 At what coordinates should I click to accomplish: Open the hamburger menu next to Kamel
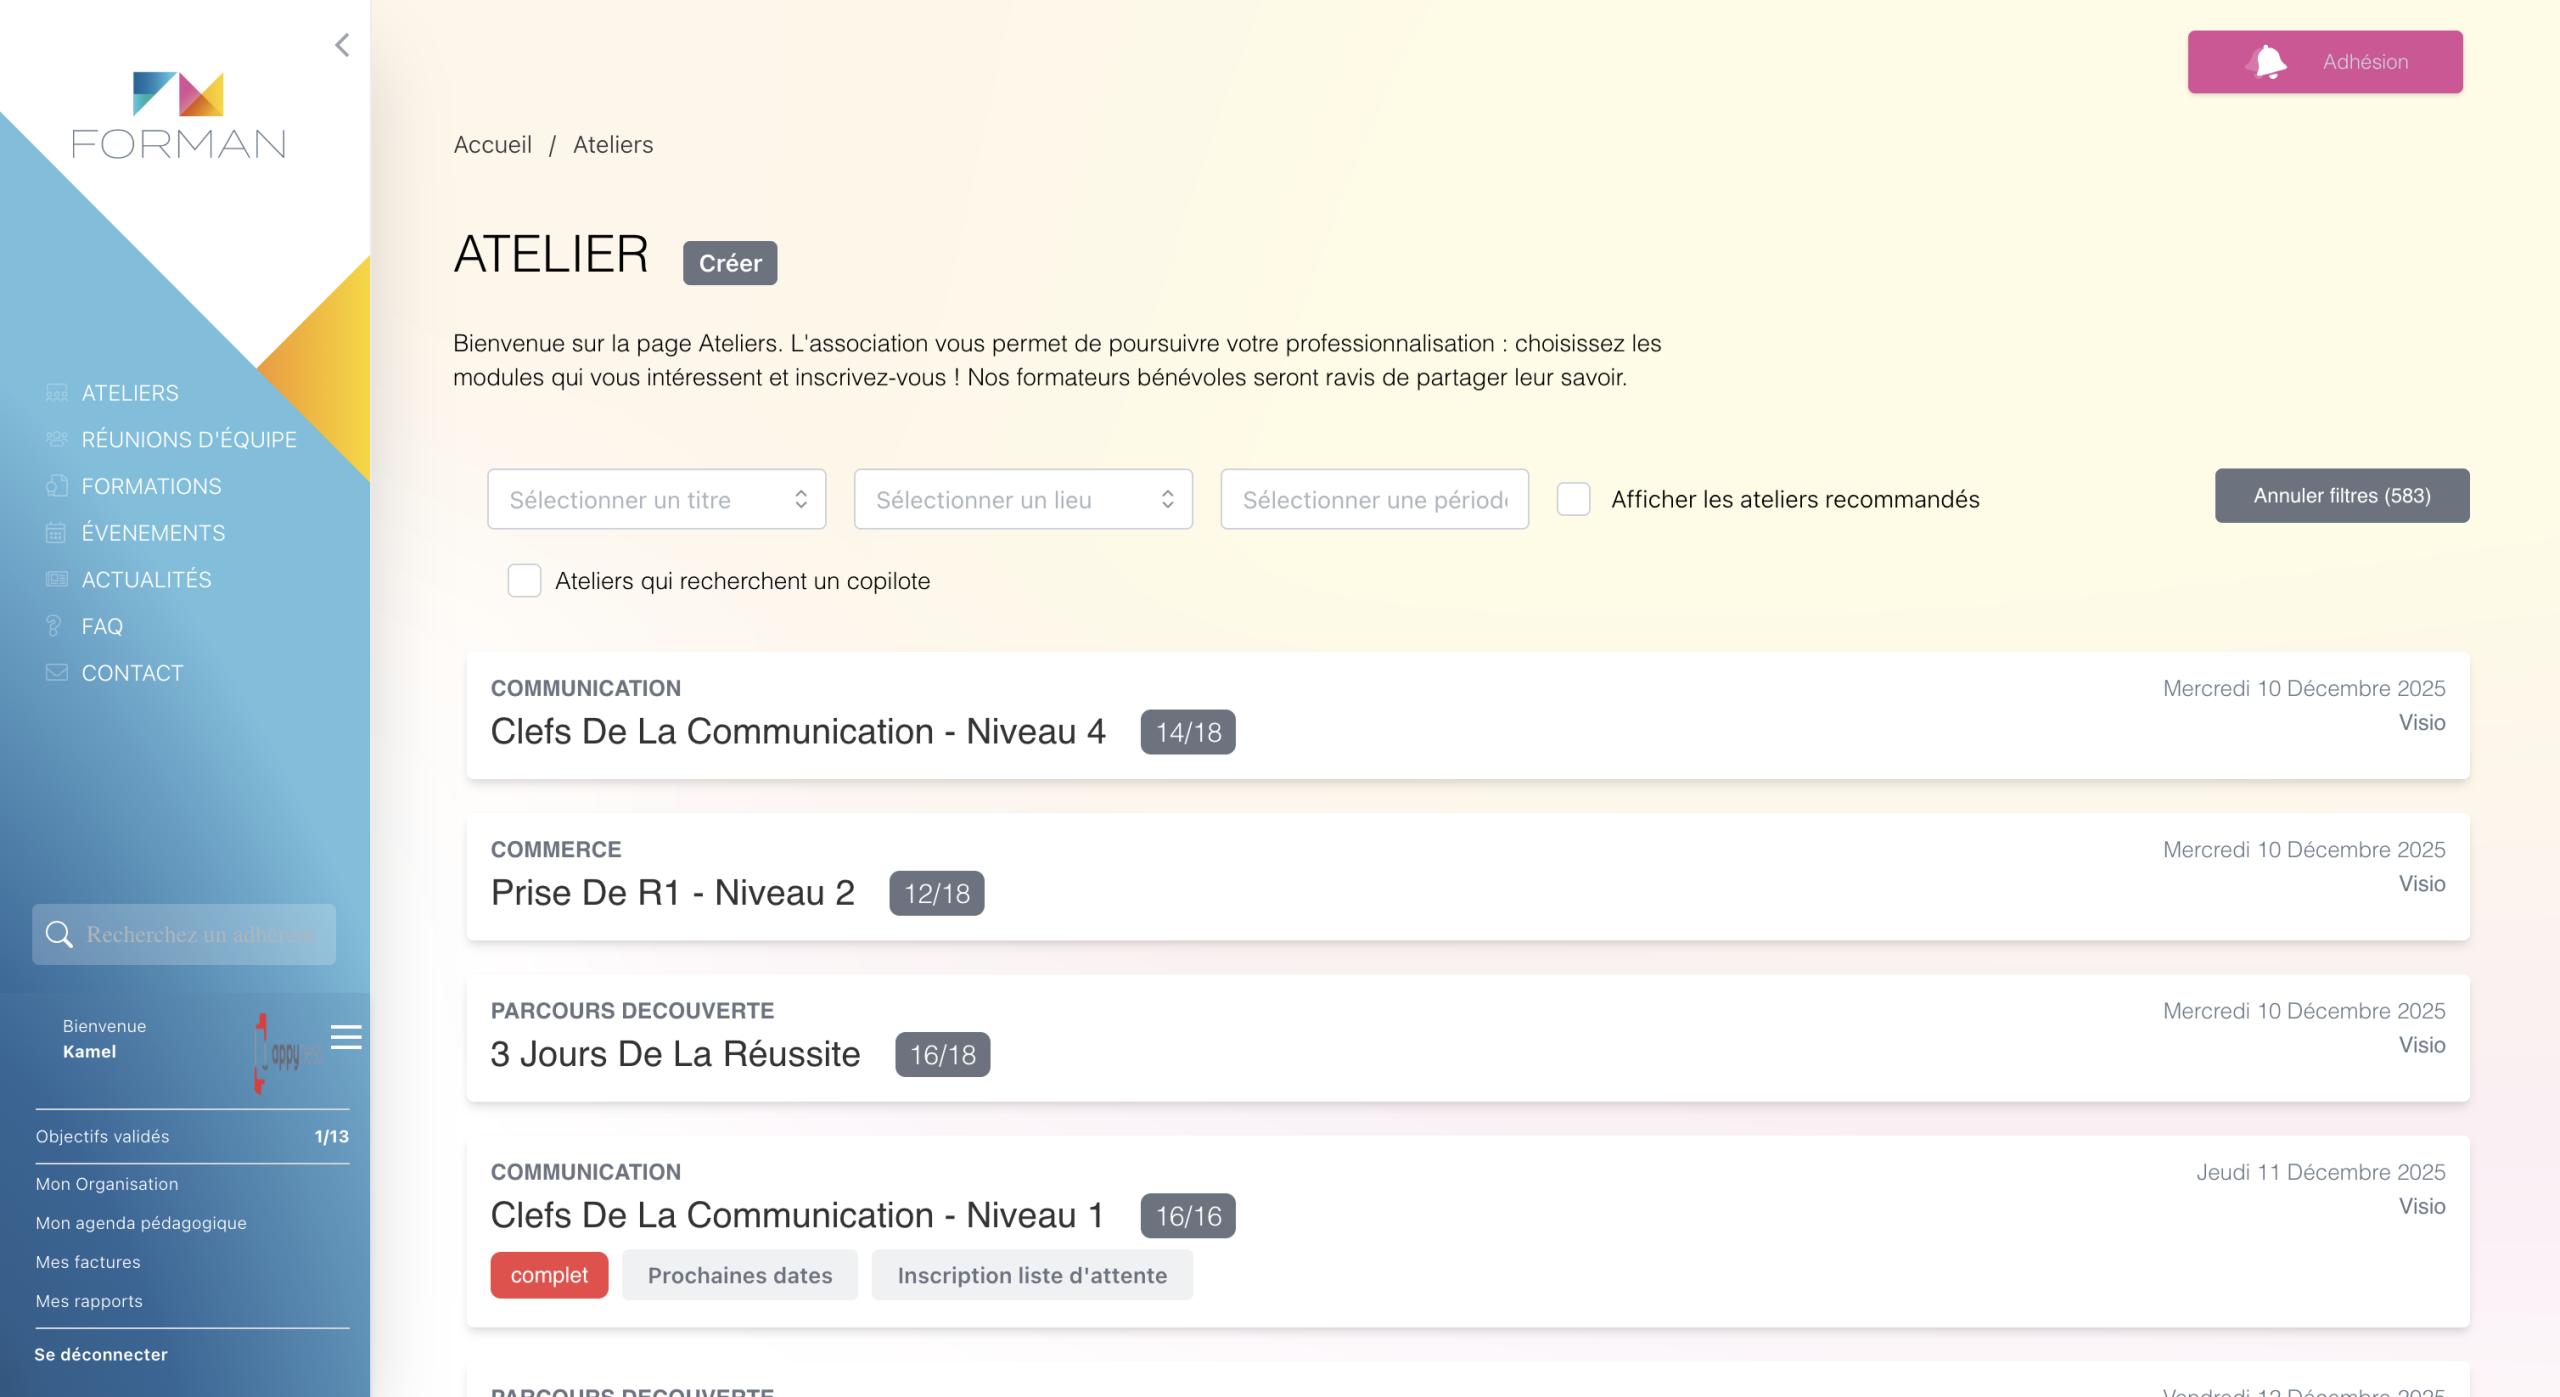click(345, 1037)
